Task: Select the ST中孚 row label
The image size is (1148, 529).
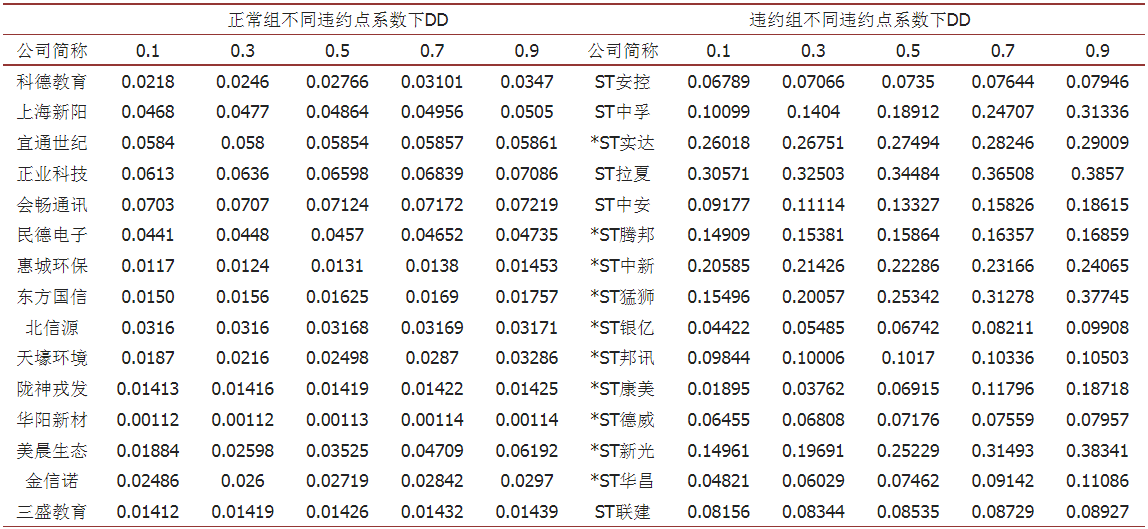Action: point(622,113)
